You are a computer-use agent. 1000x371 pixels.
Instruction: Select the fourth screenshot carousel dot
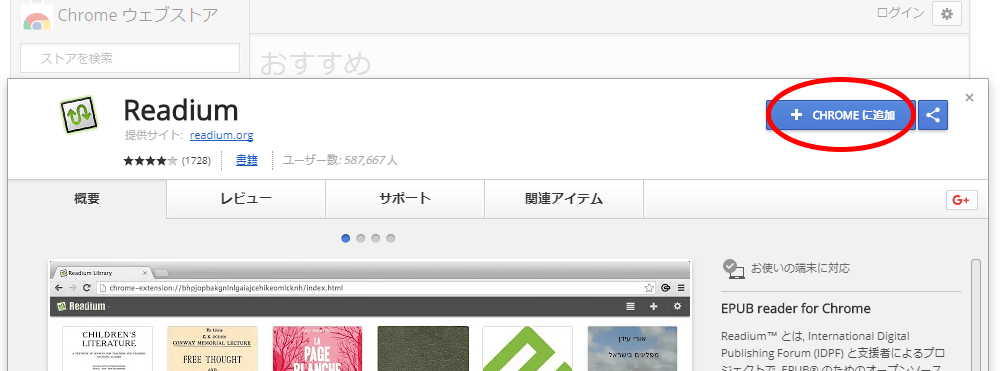pos(391,238)
